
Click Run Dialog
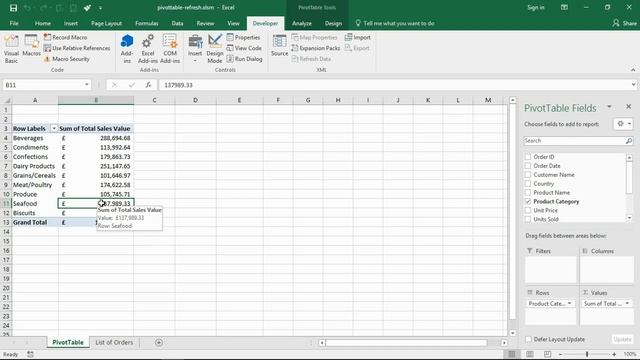[244, 59]
